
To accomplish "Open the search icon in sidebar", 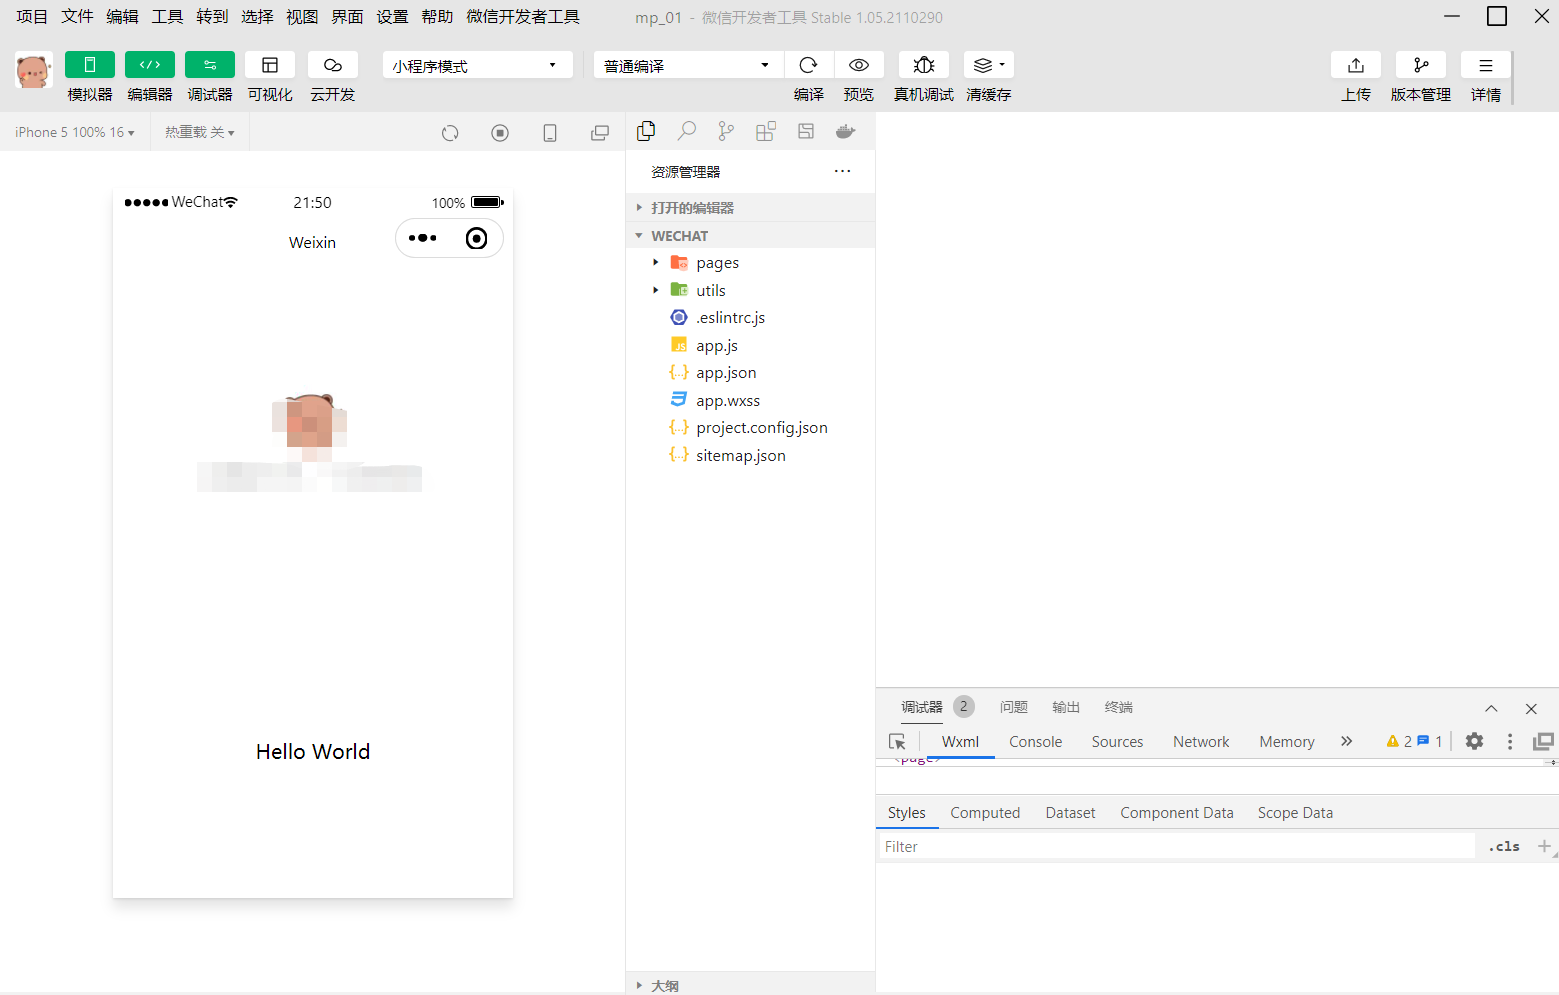I will click(687, 131).
